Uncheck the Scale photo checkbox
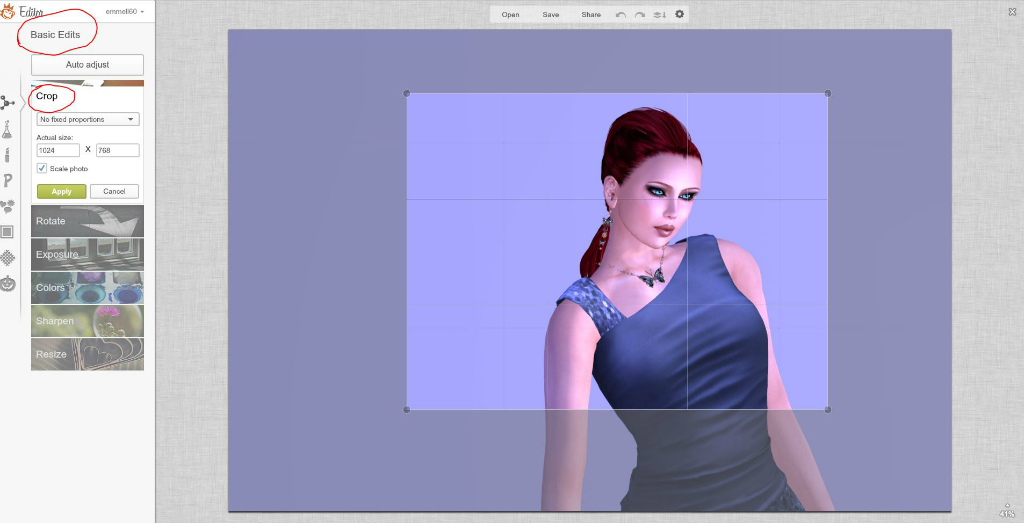Viewport: 1024px width, 523px height. [42, 168]
